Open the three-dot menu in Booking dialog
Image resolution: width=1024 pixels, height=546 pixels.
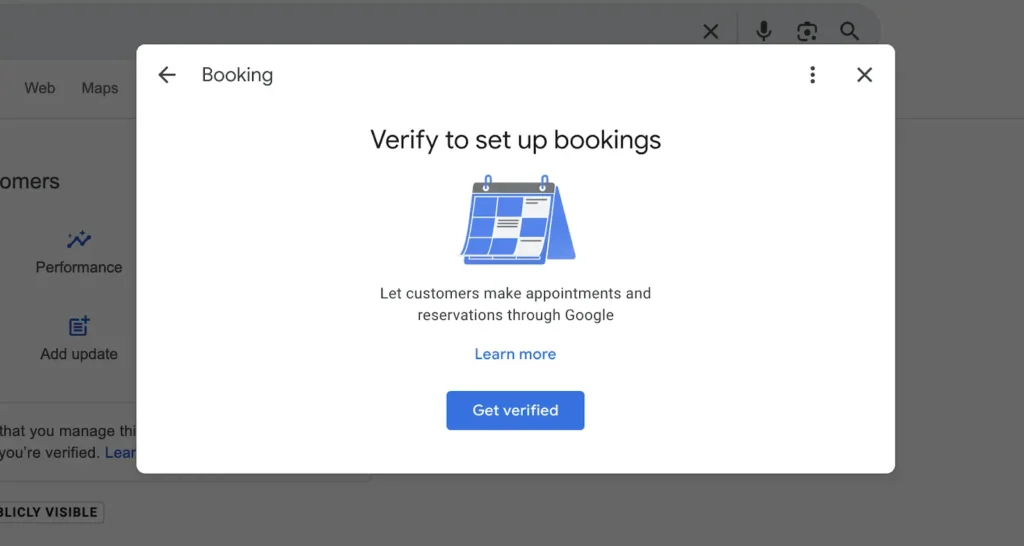(812, 75)
